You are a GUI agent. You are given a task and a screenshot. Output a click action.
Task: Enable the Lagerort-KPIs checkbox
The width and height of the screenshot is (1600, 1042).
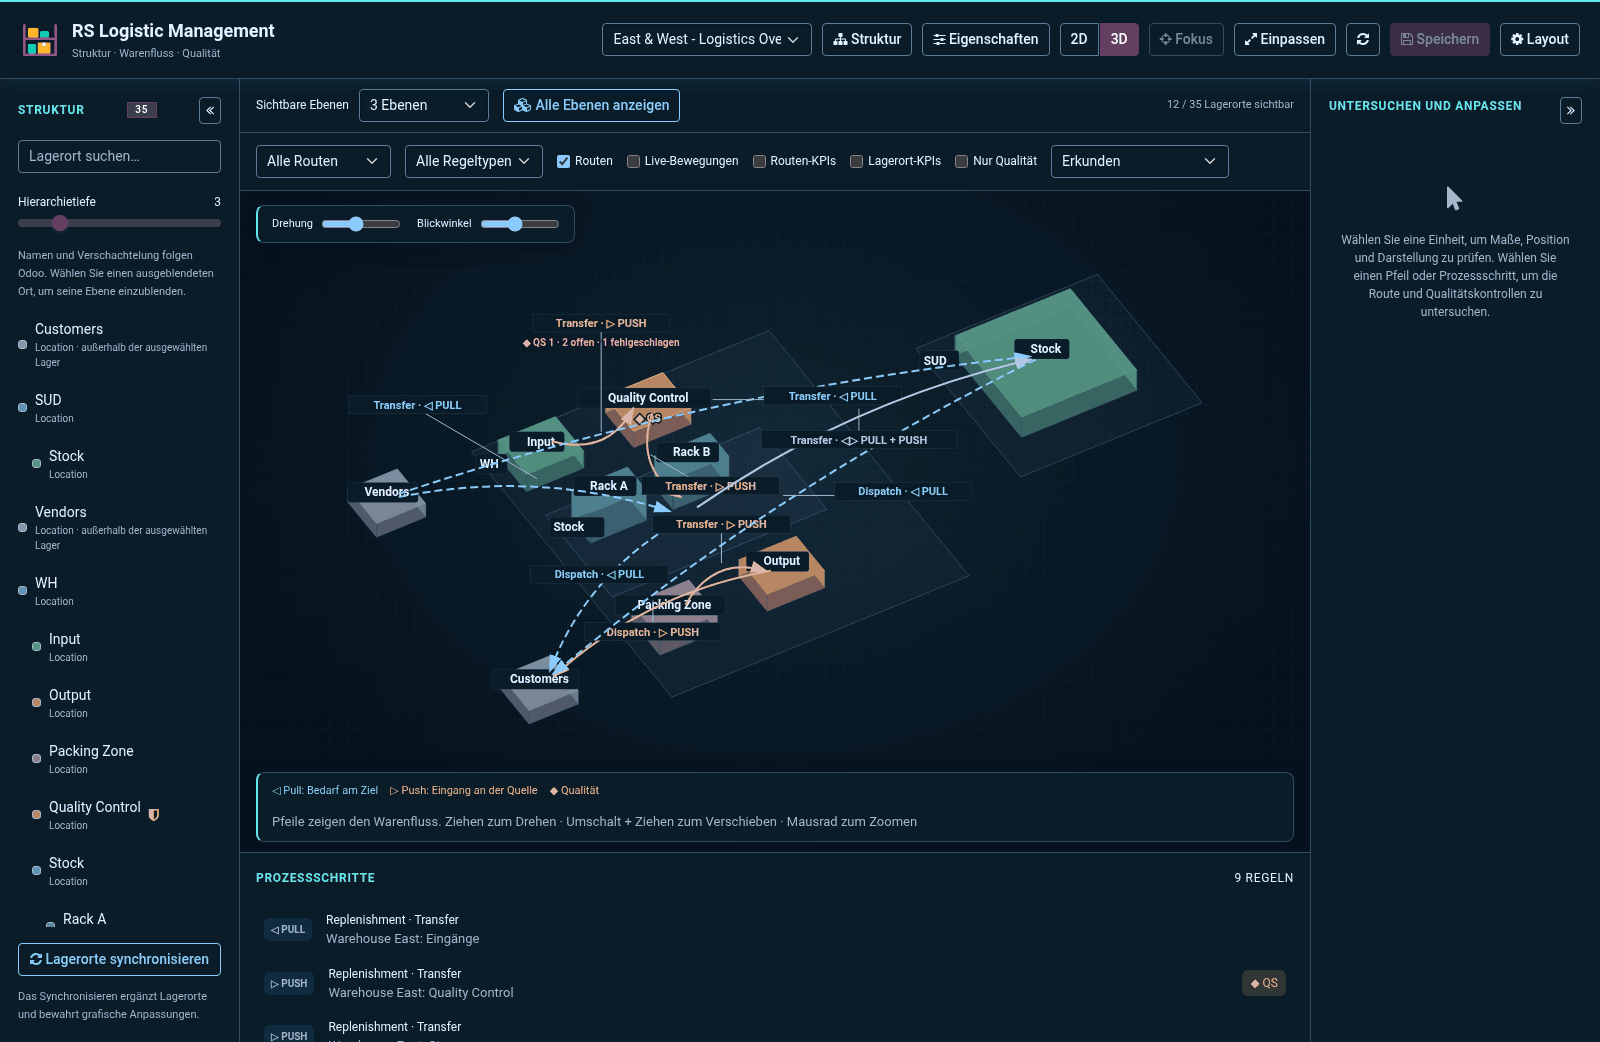pyautogui.click(x=856, y=161)
